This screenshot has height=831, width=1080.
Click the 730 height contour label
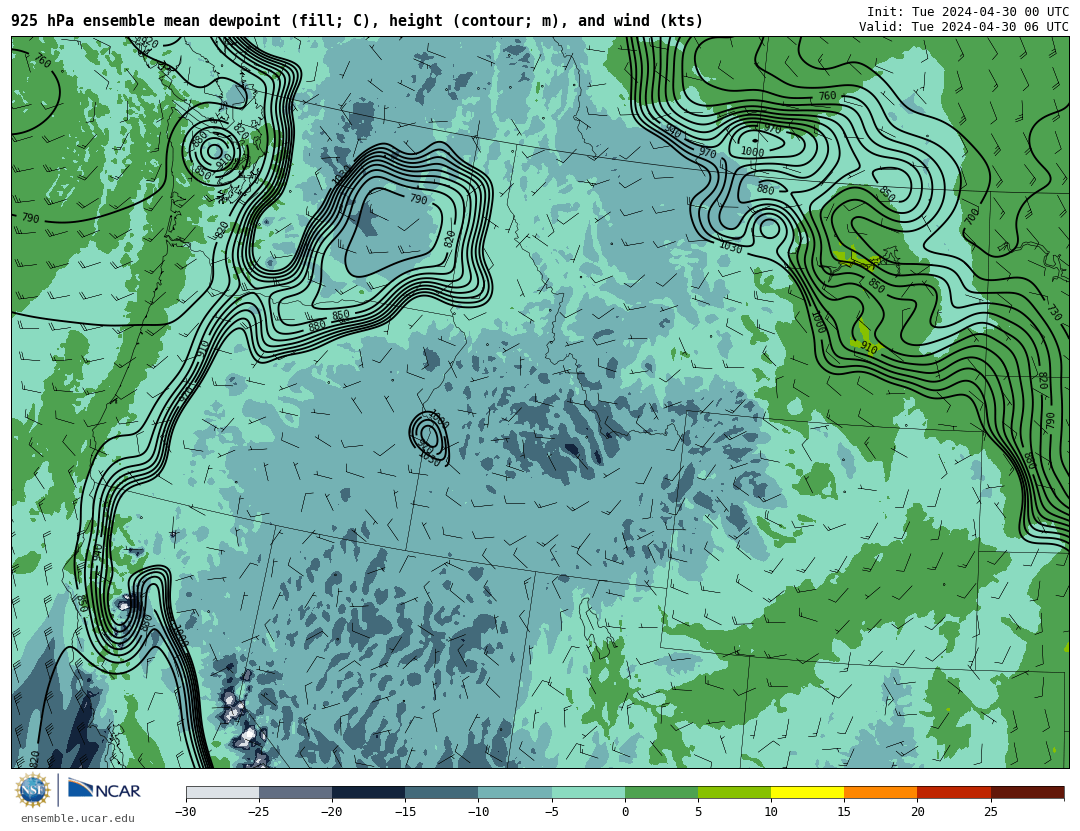tap(1054, 311)
